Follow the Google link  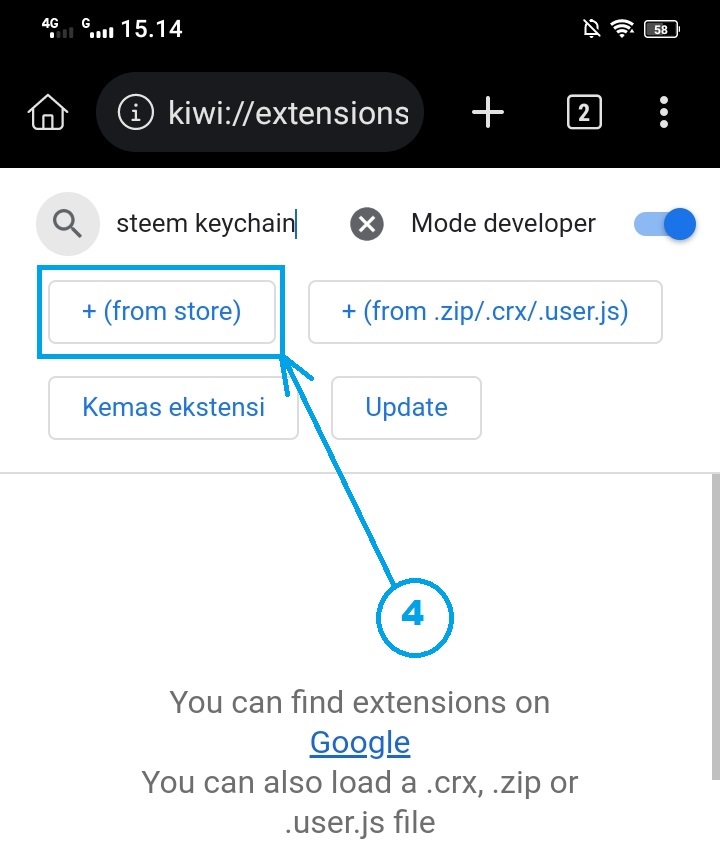[359, 742]
